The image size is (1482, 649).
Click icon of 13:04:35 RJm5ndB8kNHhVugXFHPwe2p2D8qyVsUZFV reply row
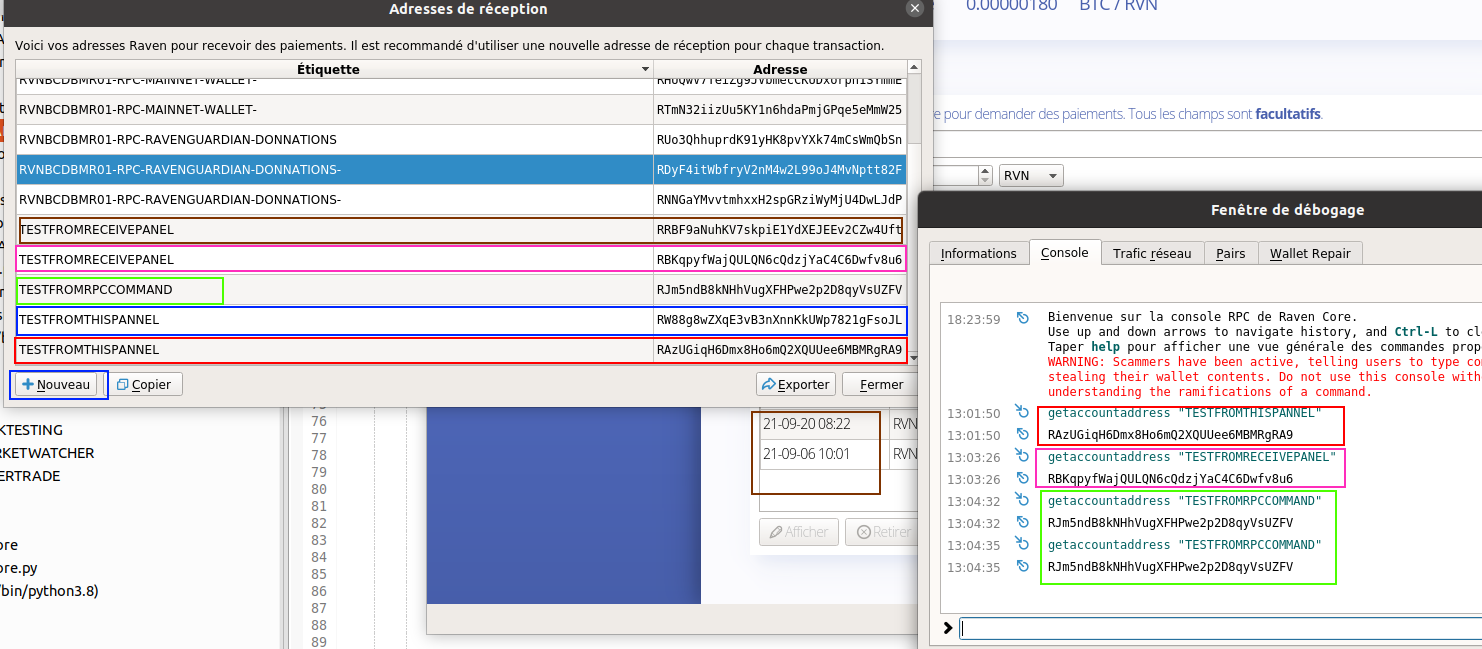point(1022,566)
